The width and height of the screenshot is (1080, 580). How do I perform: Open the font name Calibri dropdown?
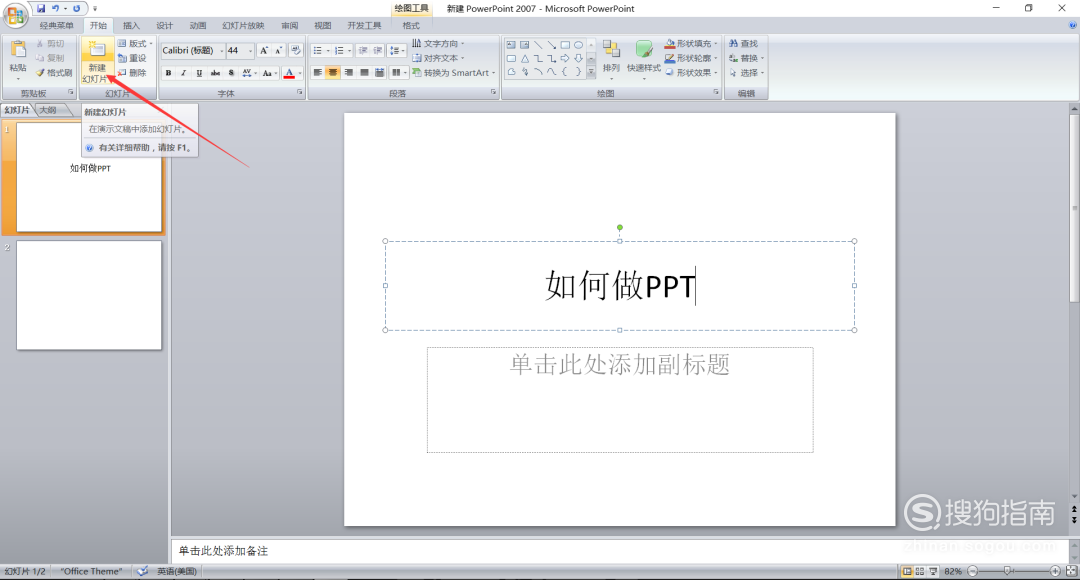221,50
